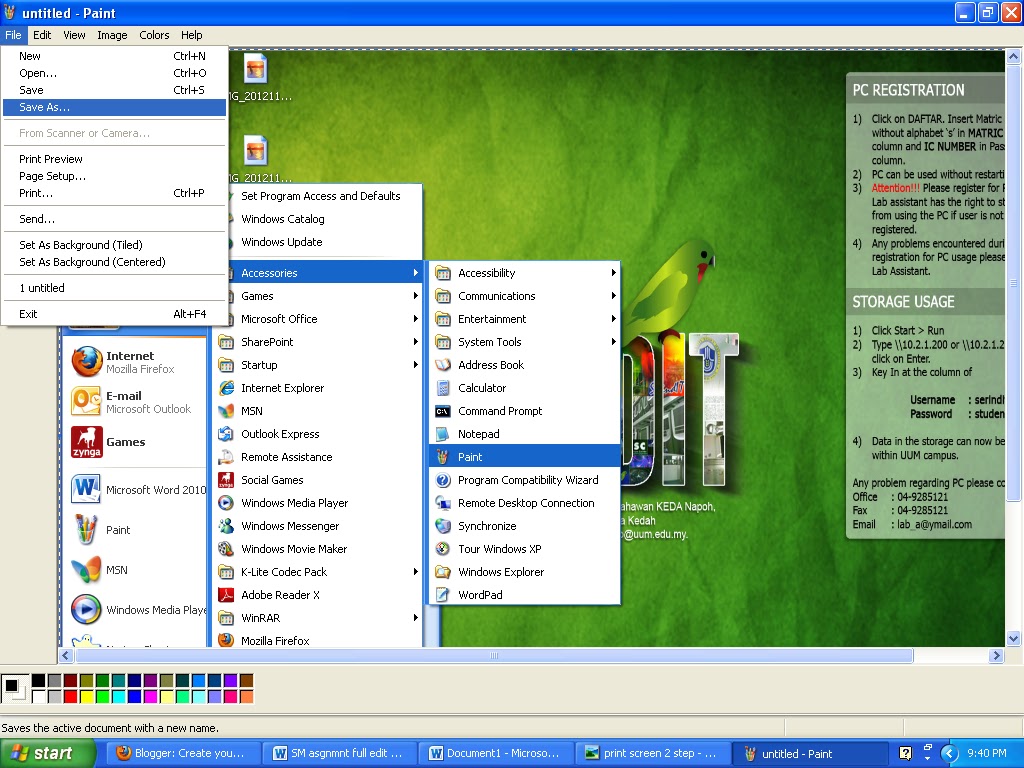Screen dimensions: 1024x768
Task: Expand the Accessibility submenu arrow
Action: pyautogui.click(x=613, y=273)
